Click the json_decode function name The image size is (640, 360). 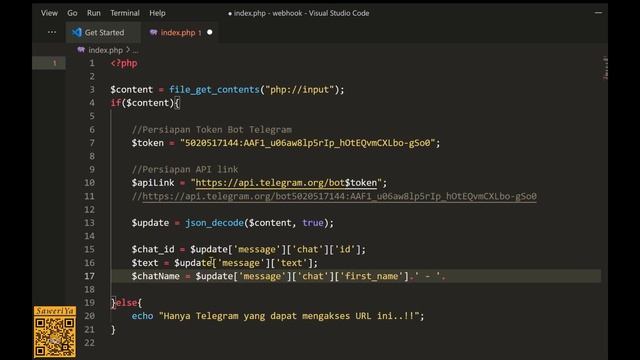point(214,223)
